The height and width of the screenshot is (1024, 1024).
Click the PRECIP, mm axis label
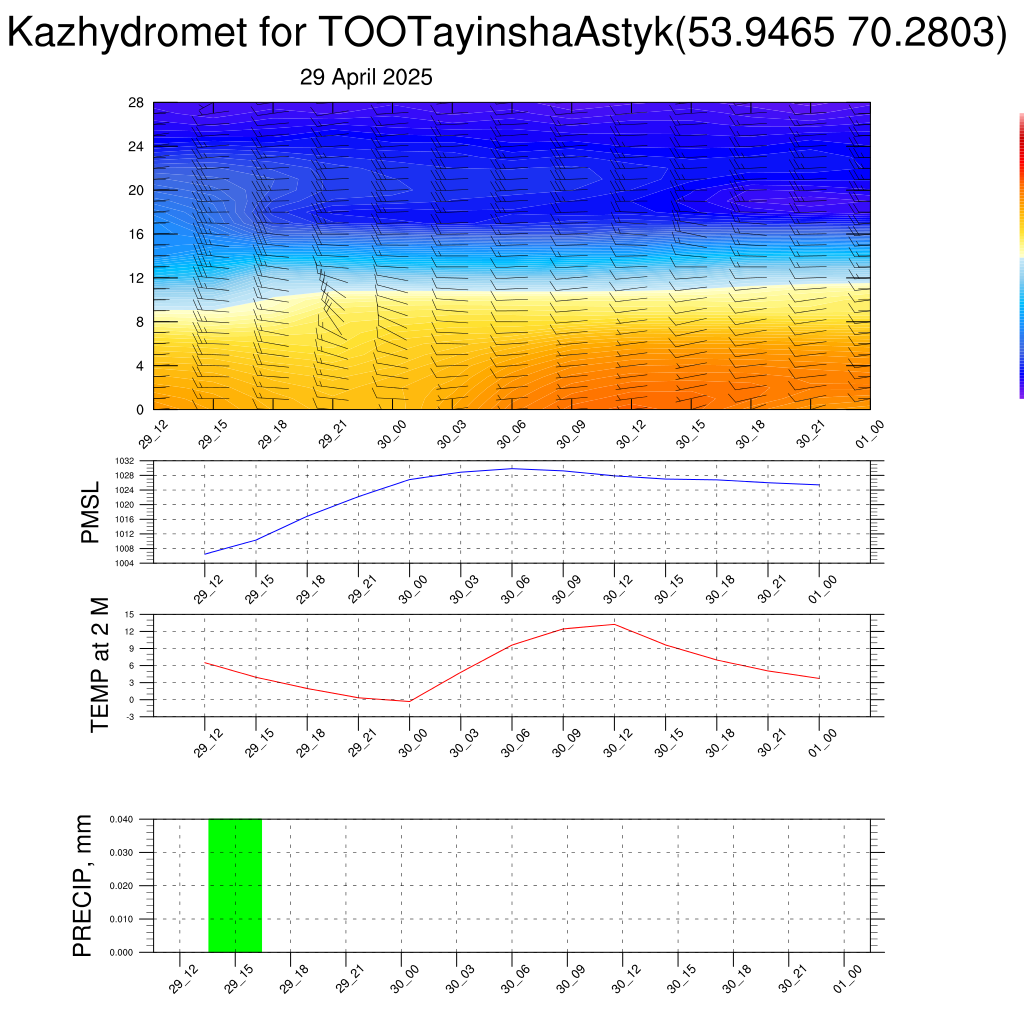82,886
